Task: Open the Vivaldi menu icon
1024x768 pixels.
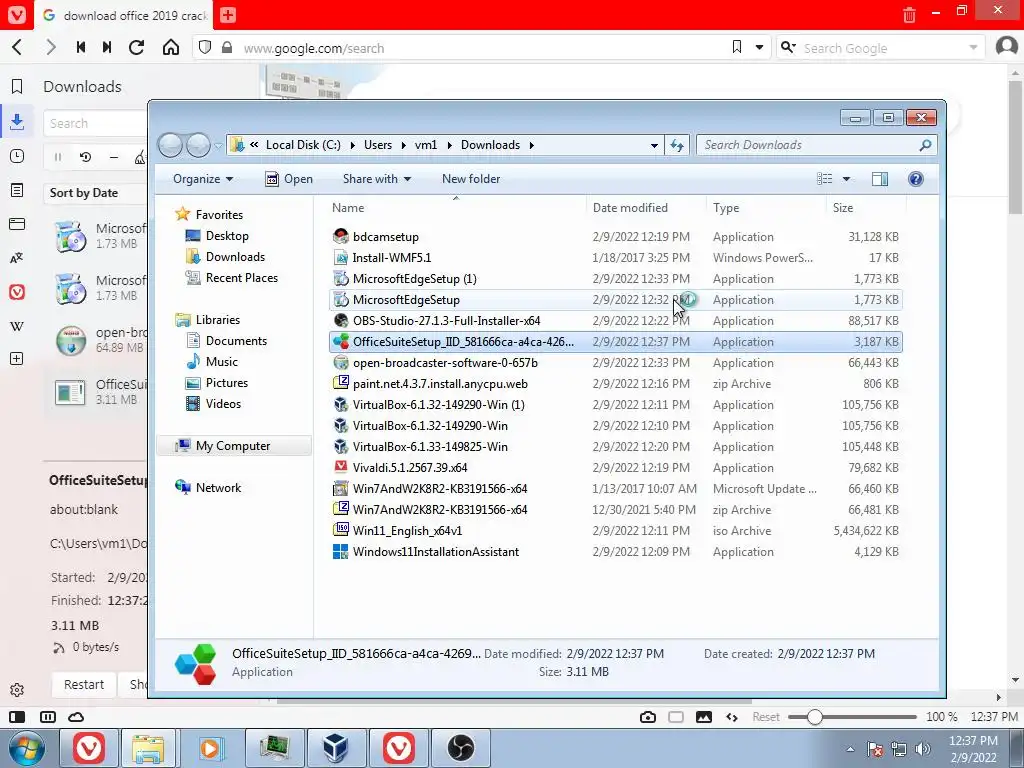Action: pos(16,14)
